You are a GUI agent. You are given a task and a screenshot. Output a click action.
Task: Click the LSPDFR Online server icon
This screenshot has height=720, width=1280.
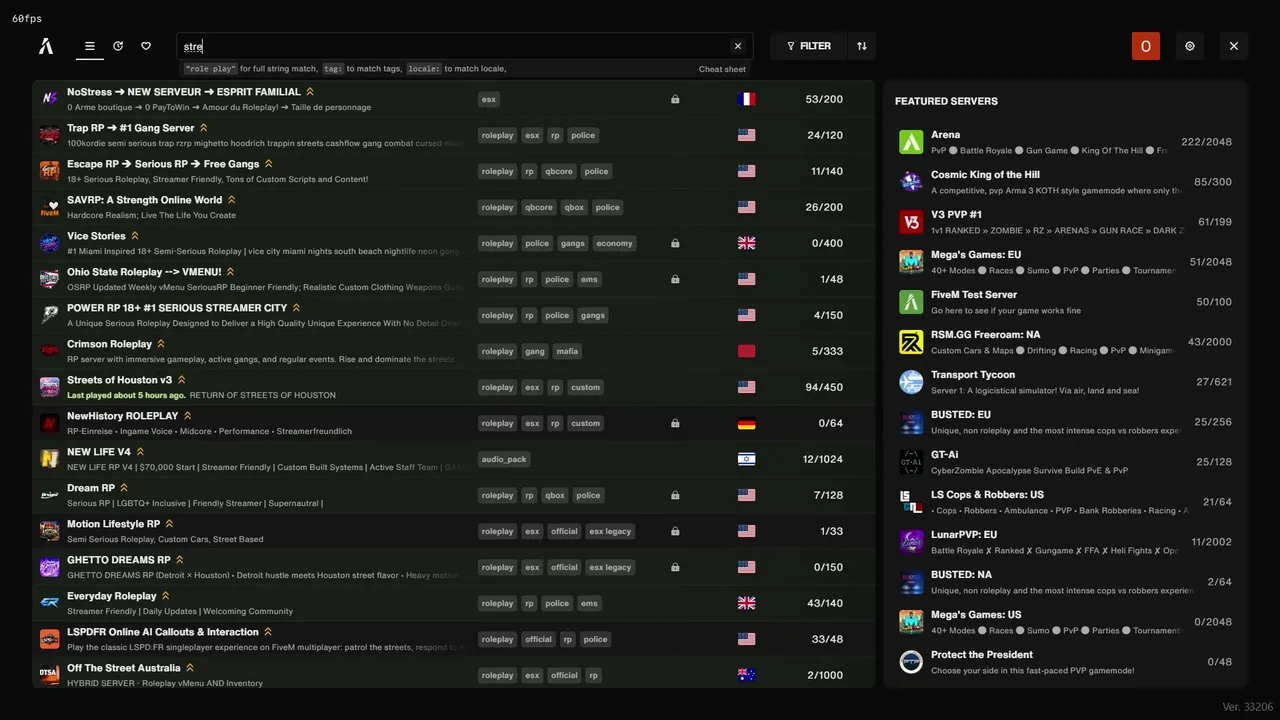click(x=49, y=639)
